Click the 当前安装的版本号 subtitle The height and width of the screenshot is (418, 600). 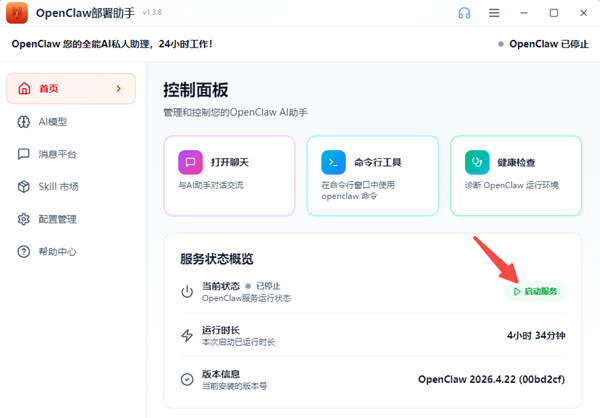[x=234, y=386]
